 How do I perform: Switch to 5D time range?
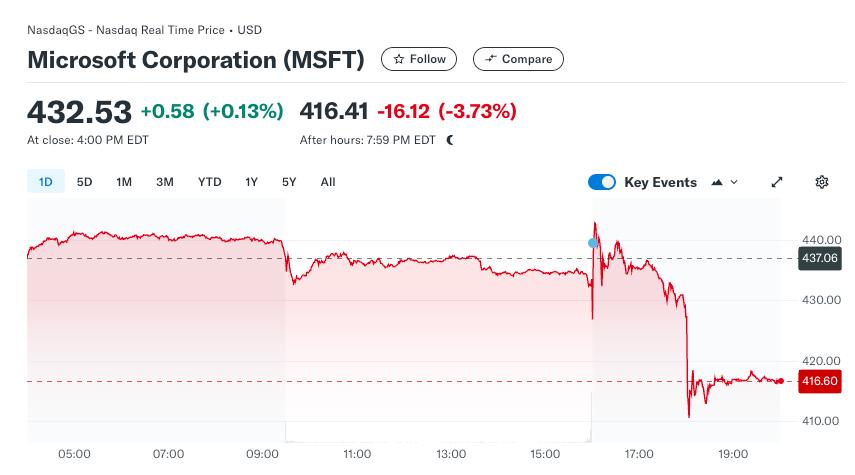85,182
